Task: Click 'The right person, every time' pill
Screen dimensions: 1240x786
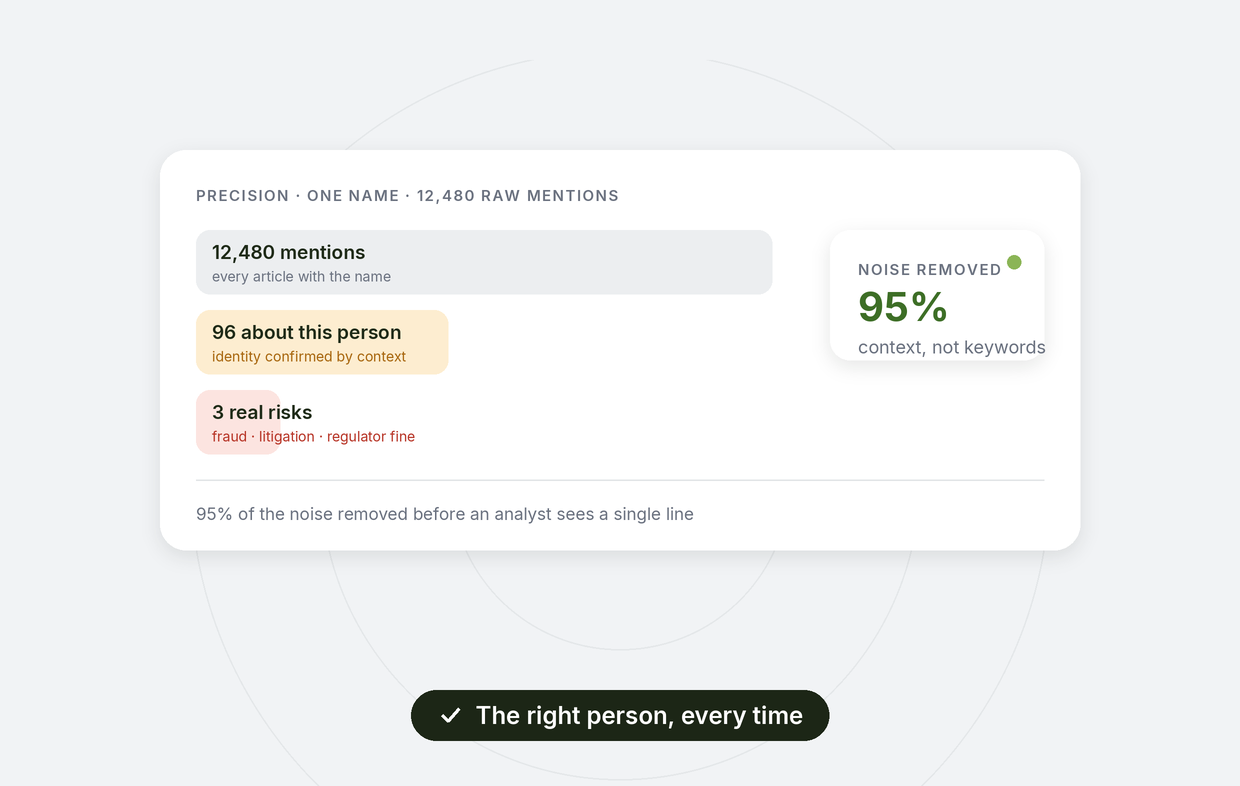Action: [620, 716]
